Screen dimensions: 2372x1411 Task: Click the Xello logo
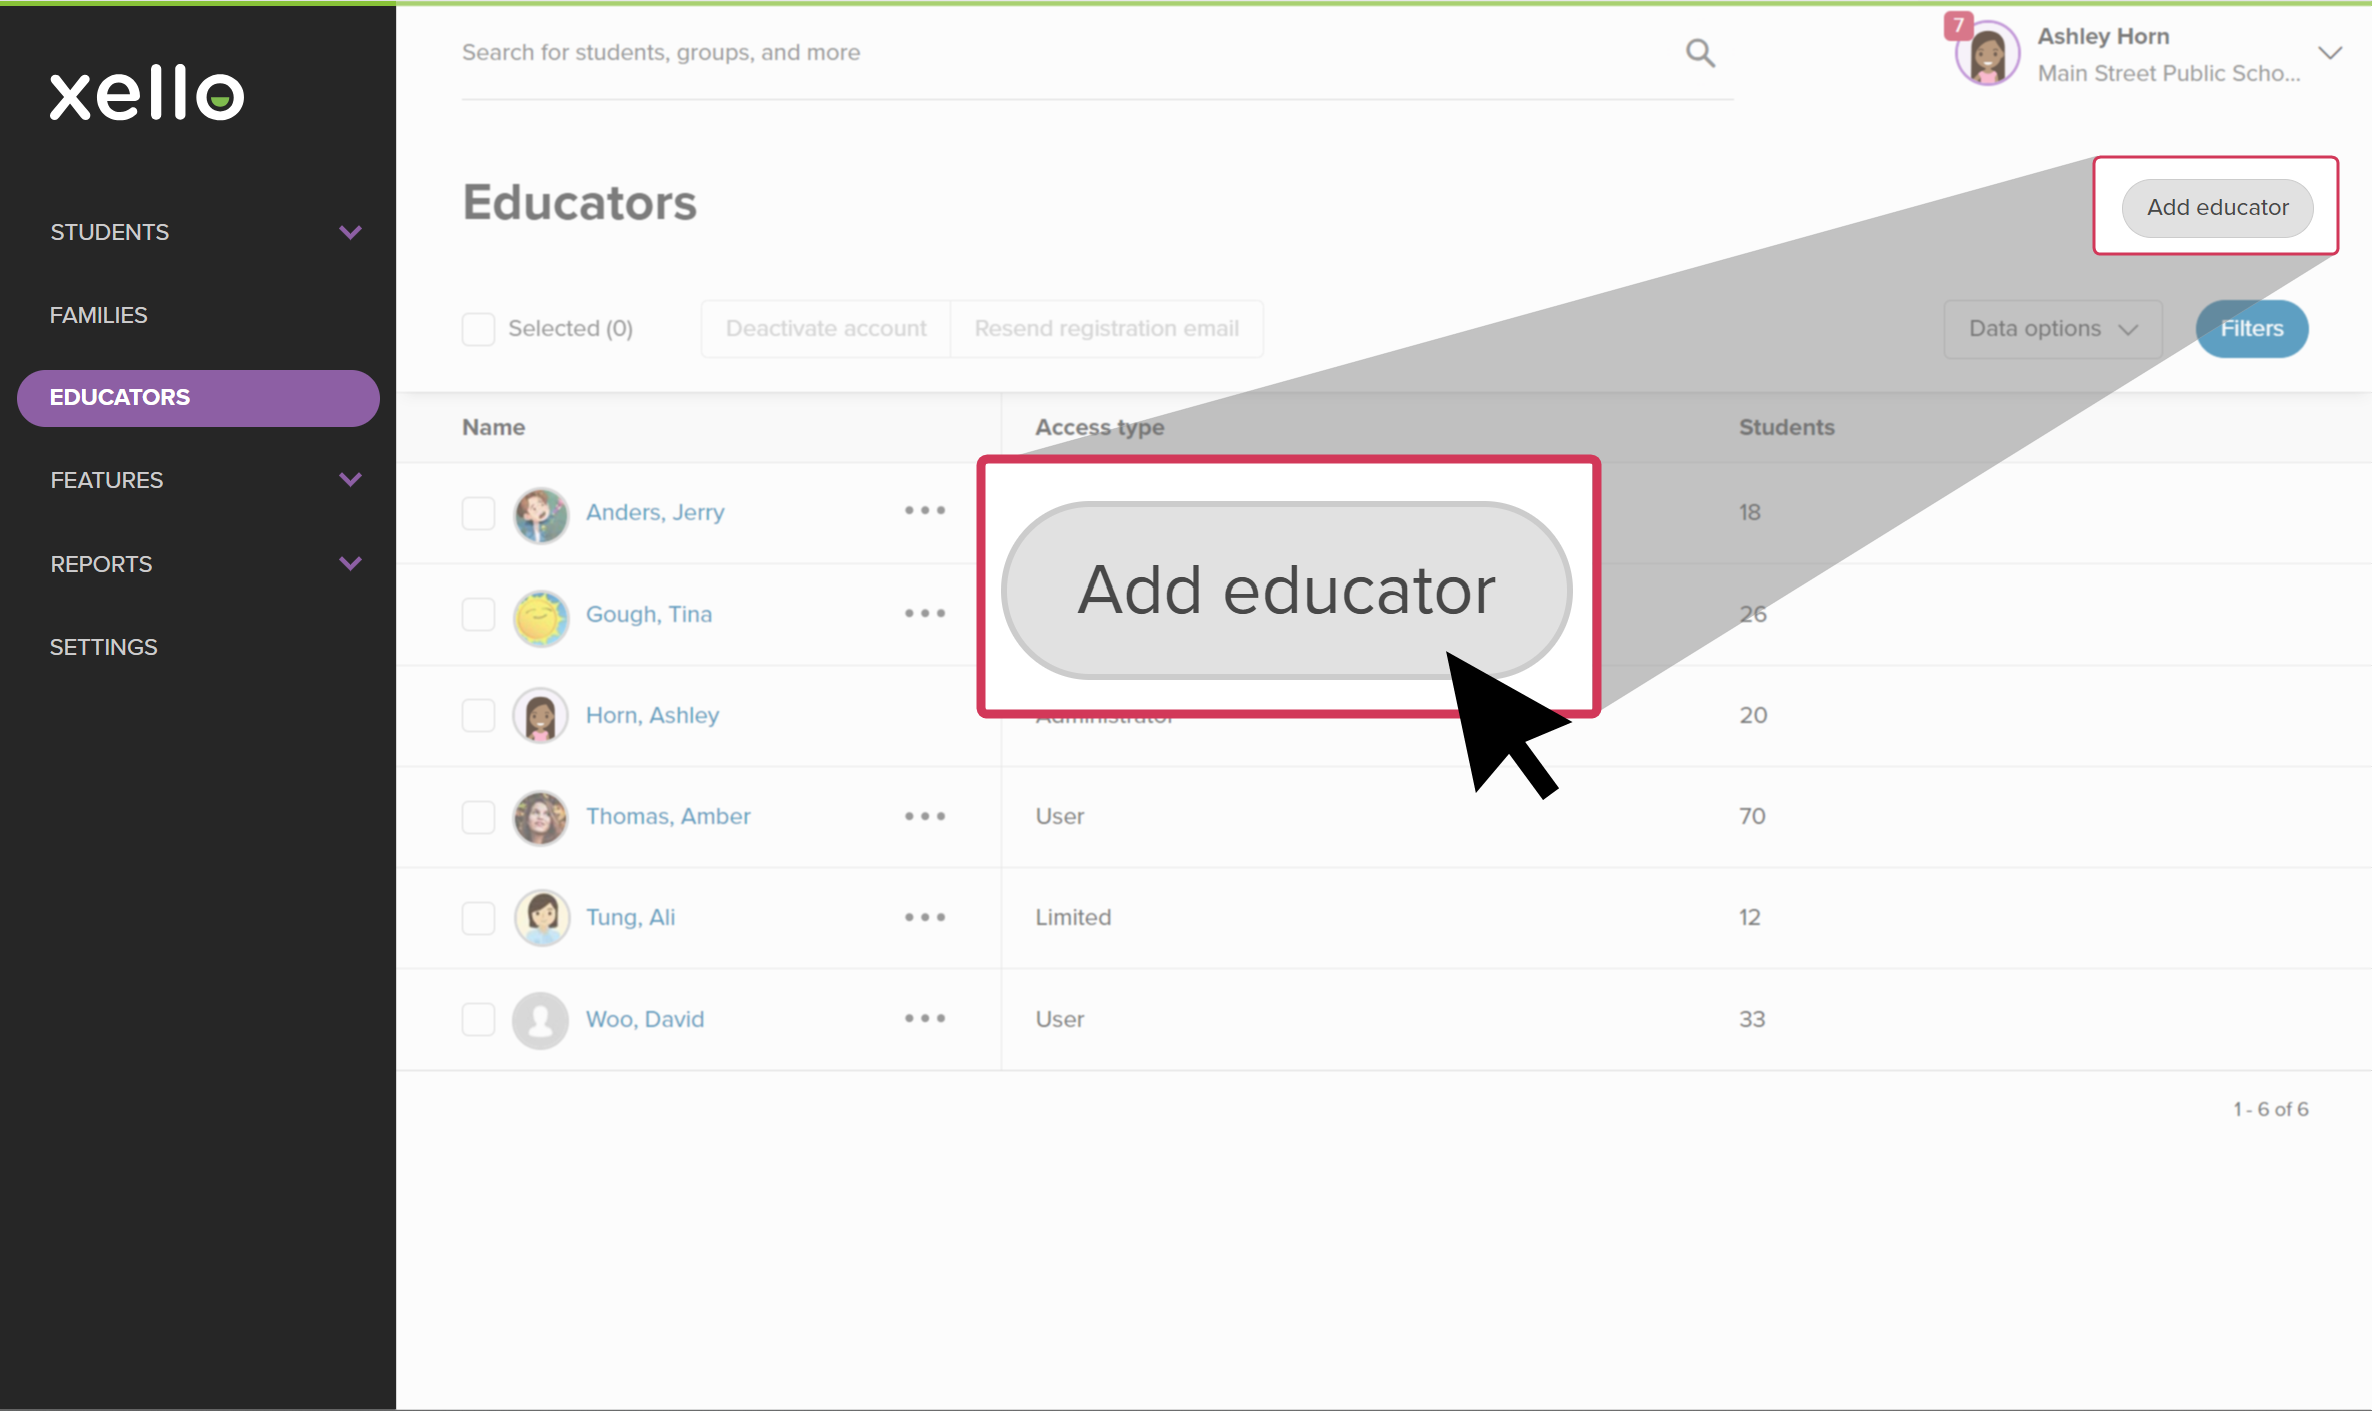146,92
